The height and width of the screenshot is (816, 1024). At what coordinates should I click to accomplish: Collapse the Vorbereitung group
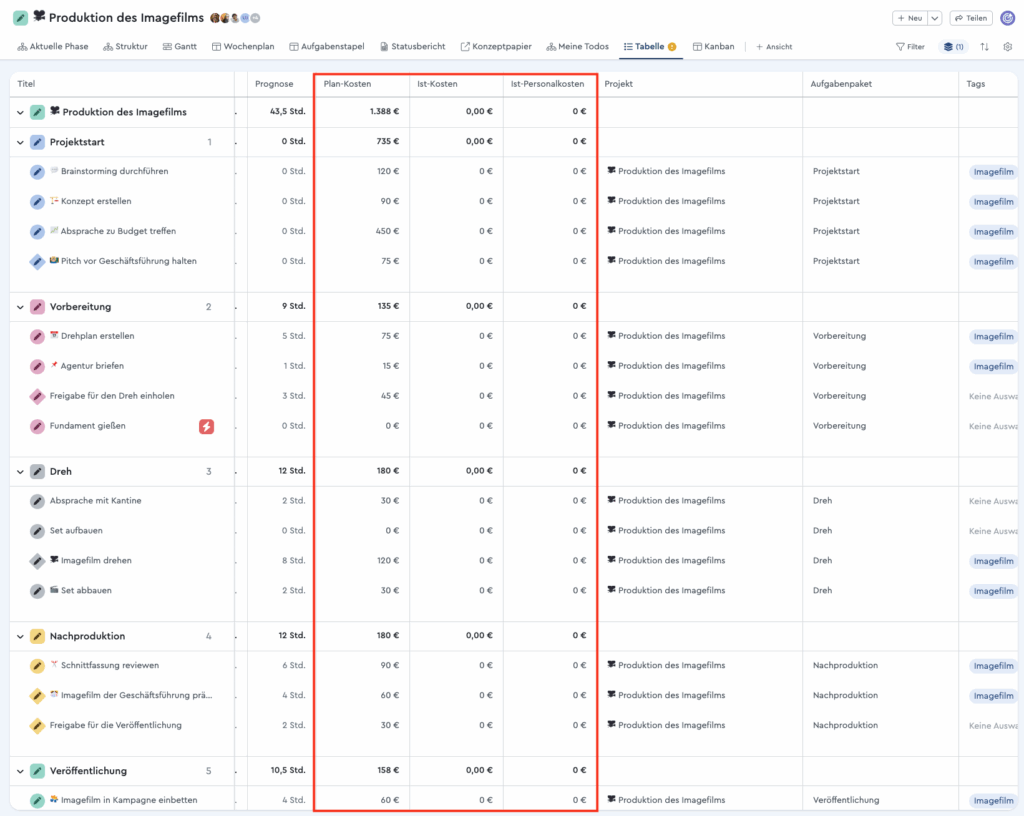[x=20, y=307]
